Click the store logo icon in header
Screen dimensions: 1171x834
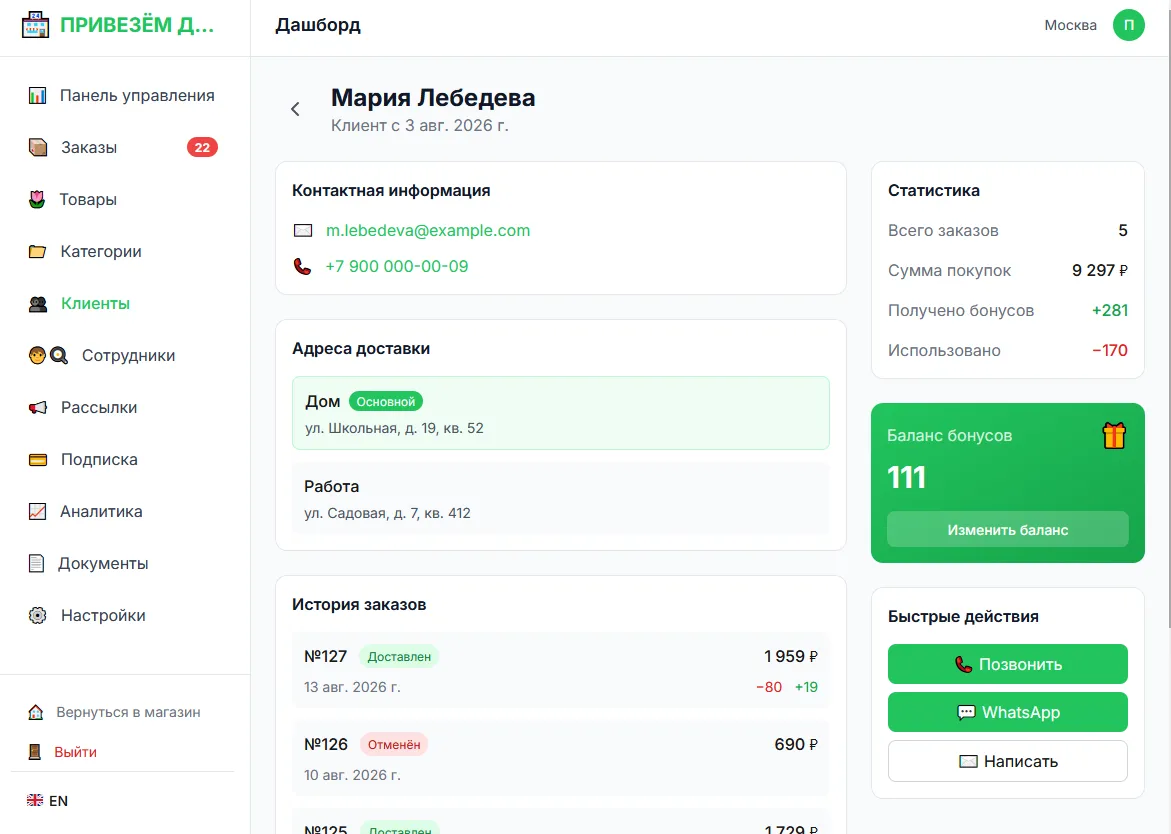pos(35,25)
